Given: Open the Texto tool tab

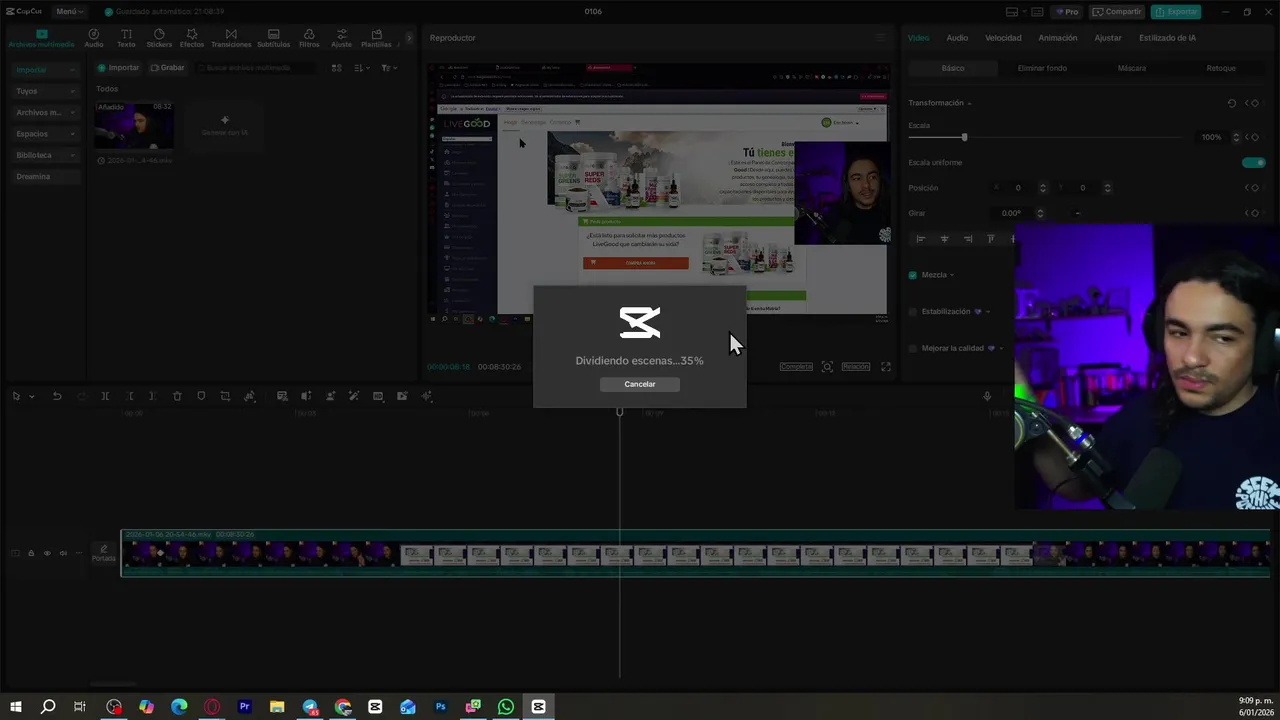Looking at the screenshot, I should click(x=126, y=38).
